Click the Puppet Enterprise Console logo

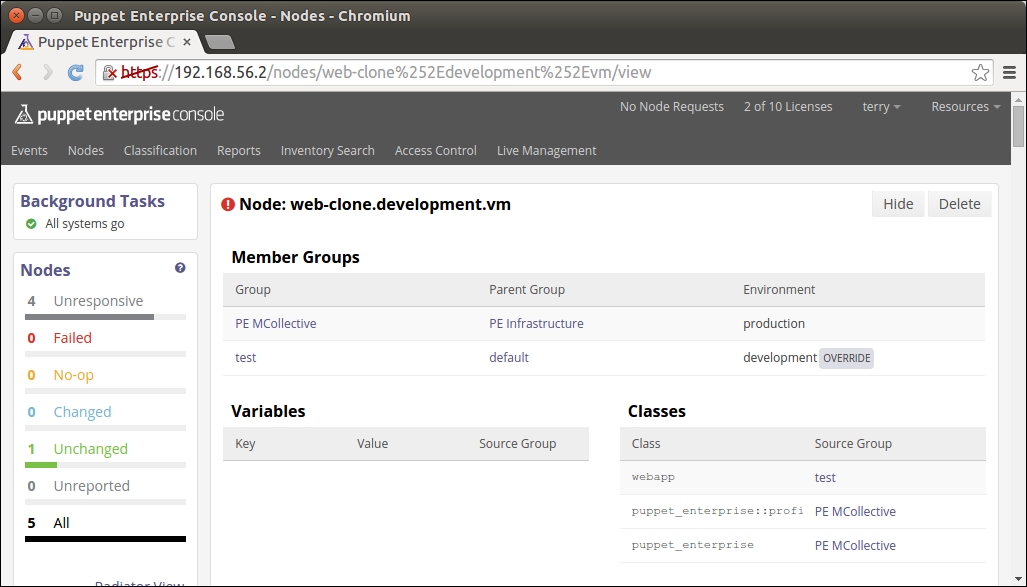119,114
